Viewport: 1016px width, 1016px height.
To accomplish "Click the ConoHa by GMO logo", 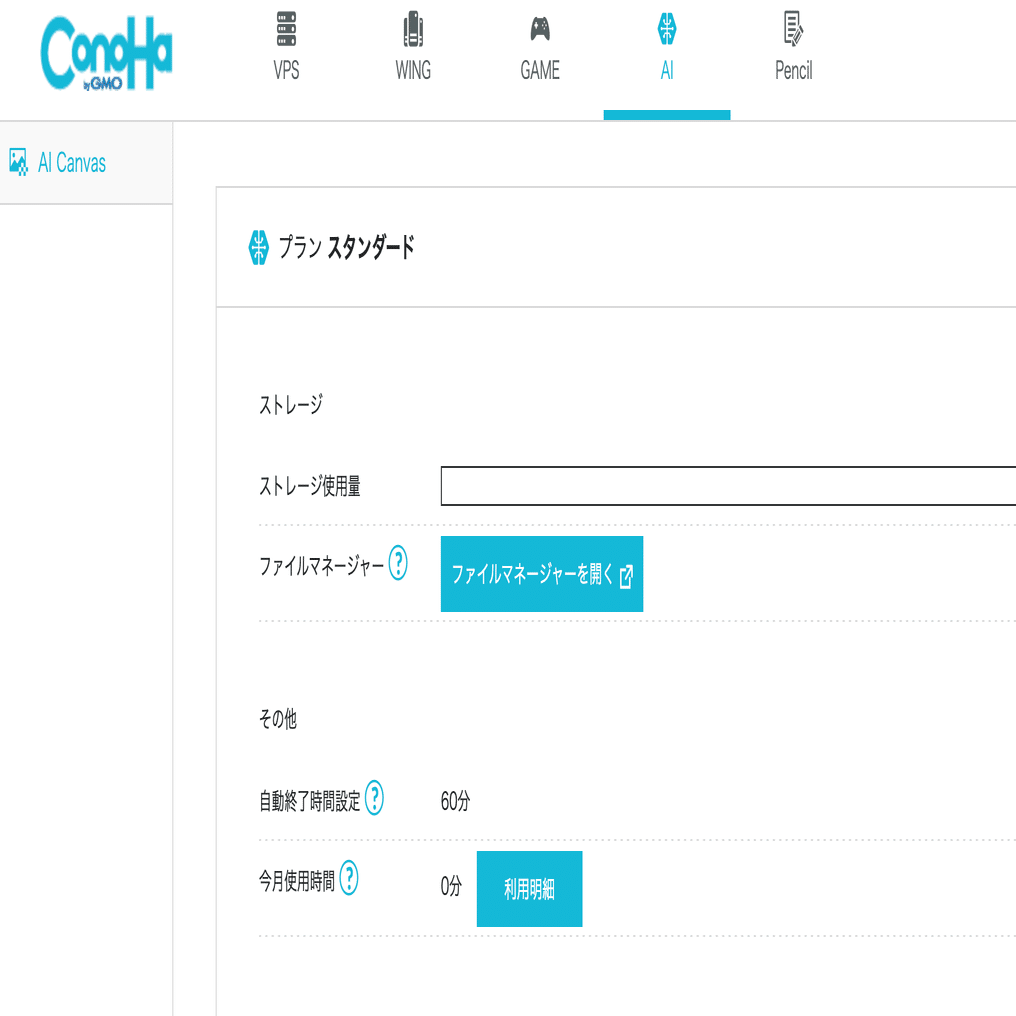I will point(106,54).
